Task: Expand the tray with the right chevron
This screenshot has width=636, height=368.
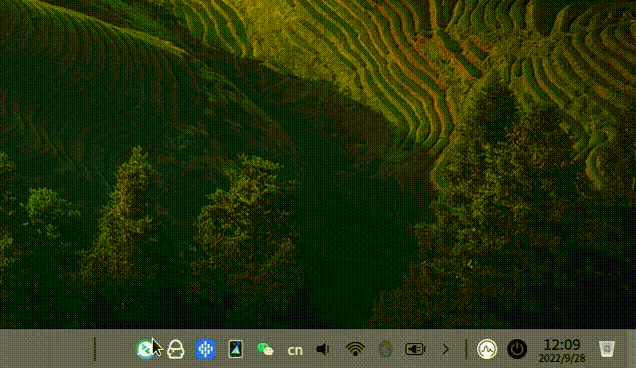Action: (x=446, y=349)
